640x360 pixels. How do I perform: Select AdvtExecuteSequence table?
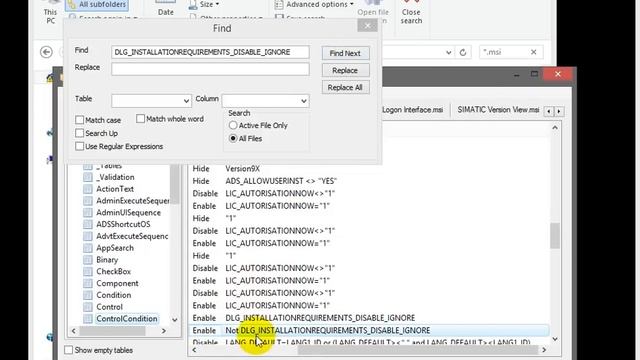[x=132, y=236]
